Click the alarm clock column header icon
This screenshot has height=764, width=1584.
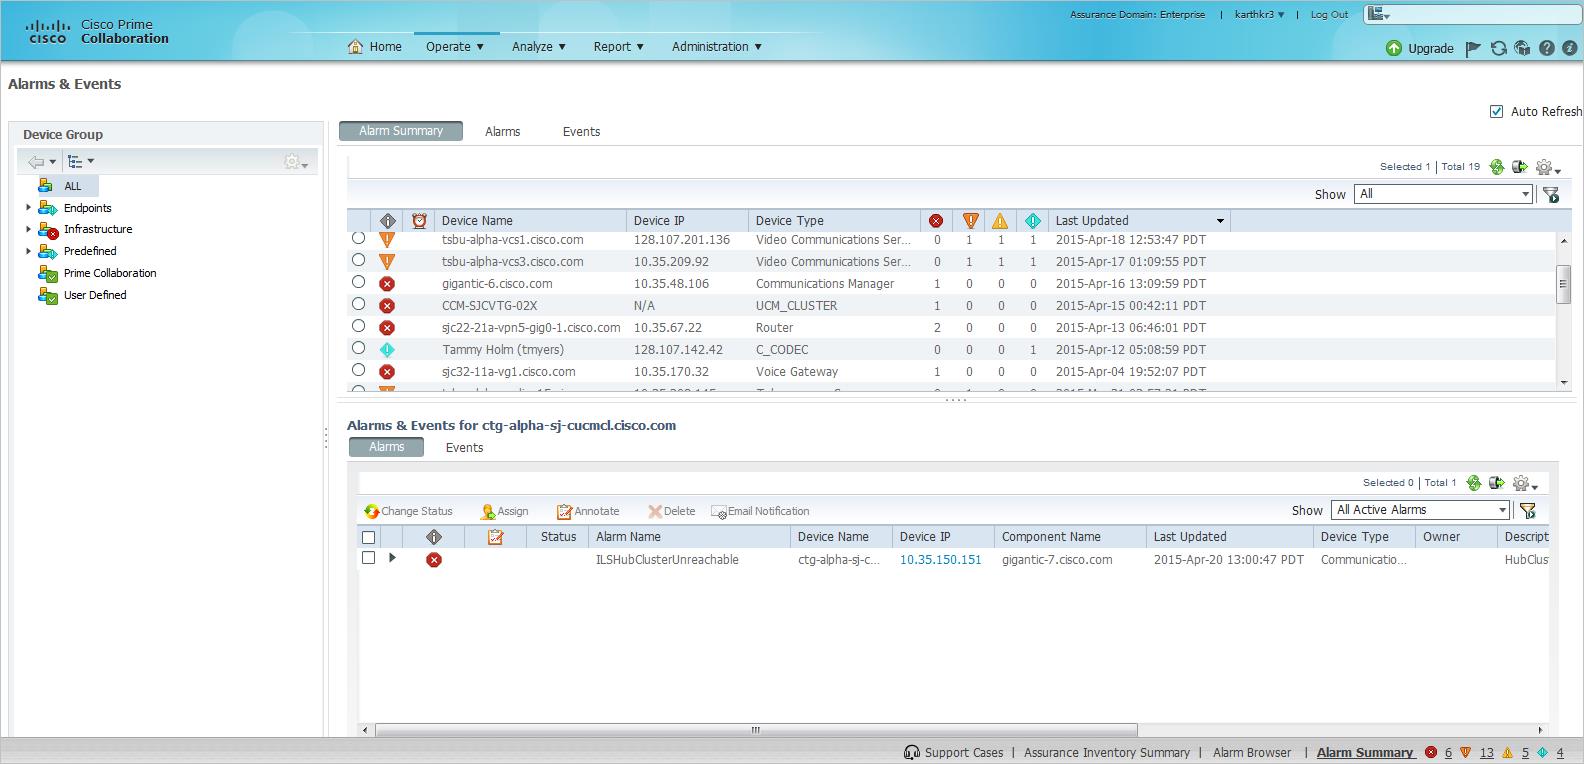[x=419, y=221]
